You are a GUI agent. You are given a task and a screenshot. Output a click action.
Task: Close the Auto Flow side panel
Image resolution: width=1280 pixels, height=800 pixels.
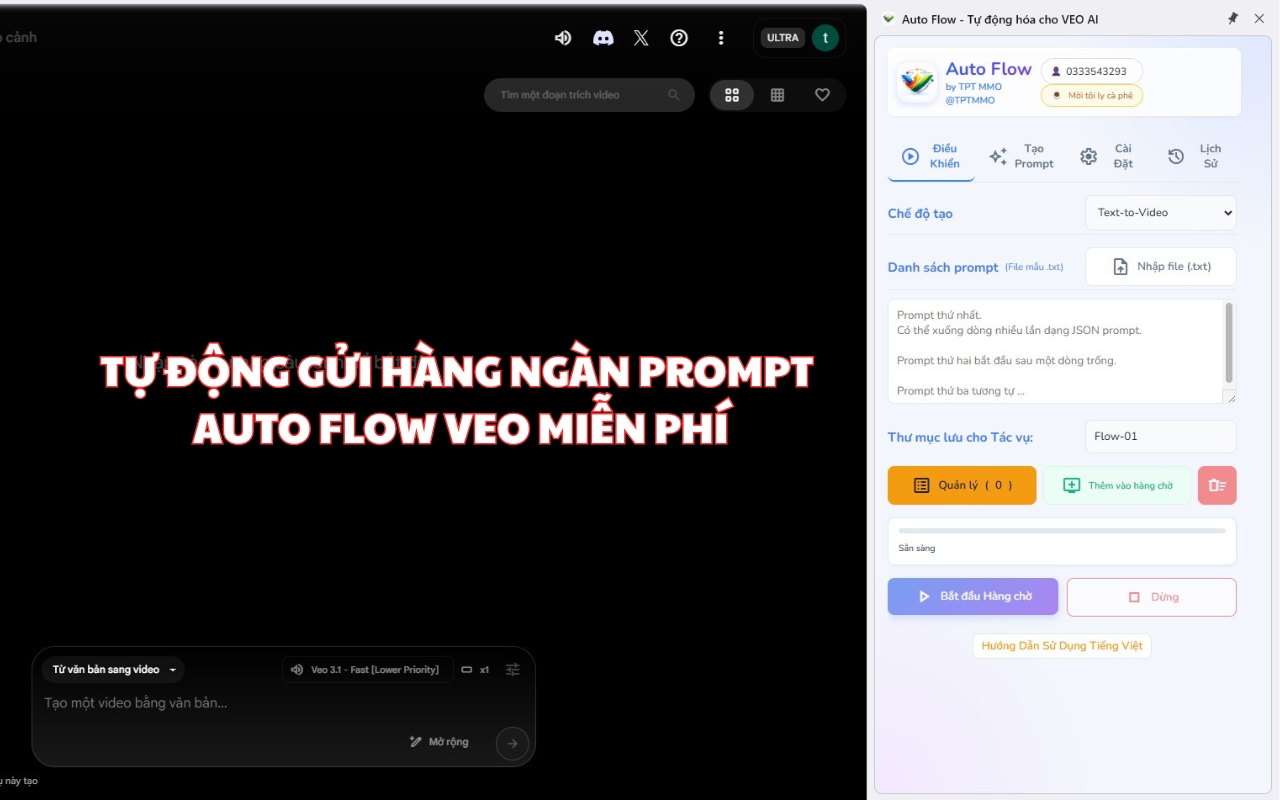pyautogui.click(x=1259, y=19)
